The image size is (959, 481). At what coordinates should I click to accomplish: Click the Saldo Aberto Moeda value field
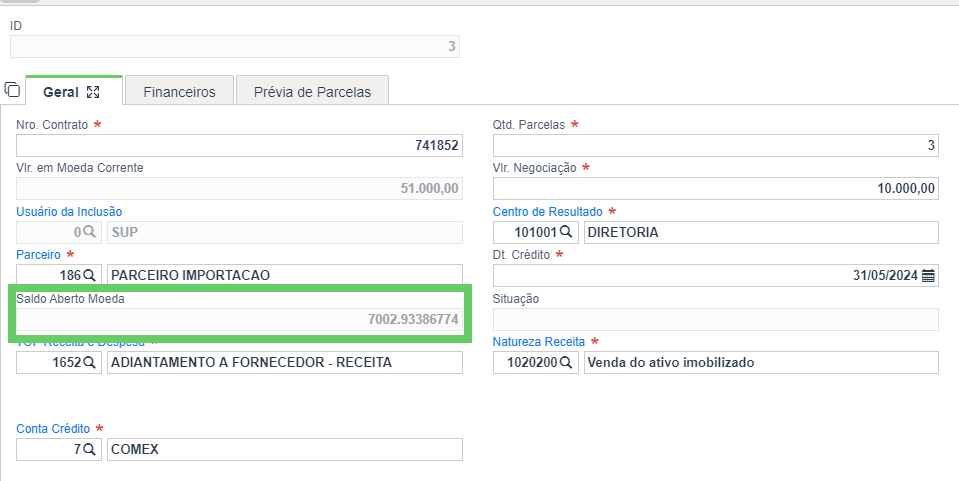239,319
